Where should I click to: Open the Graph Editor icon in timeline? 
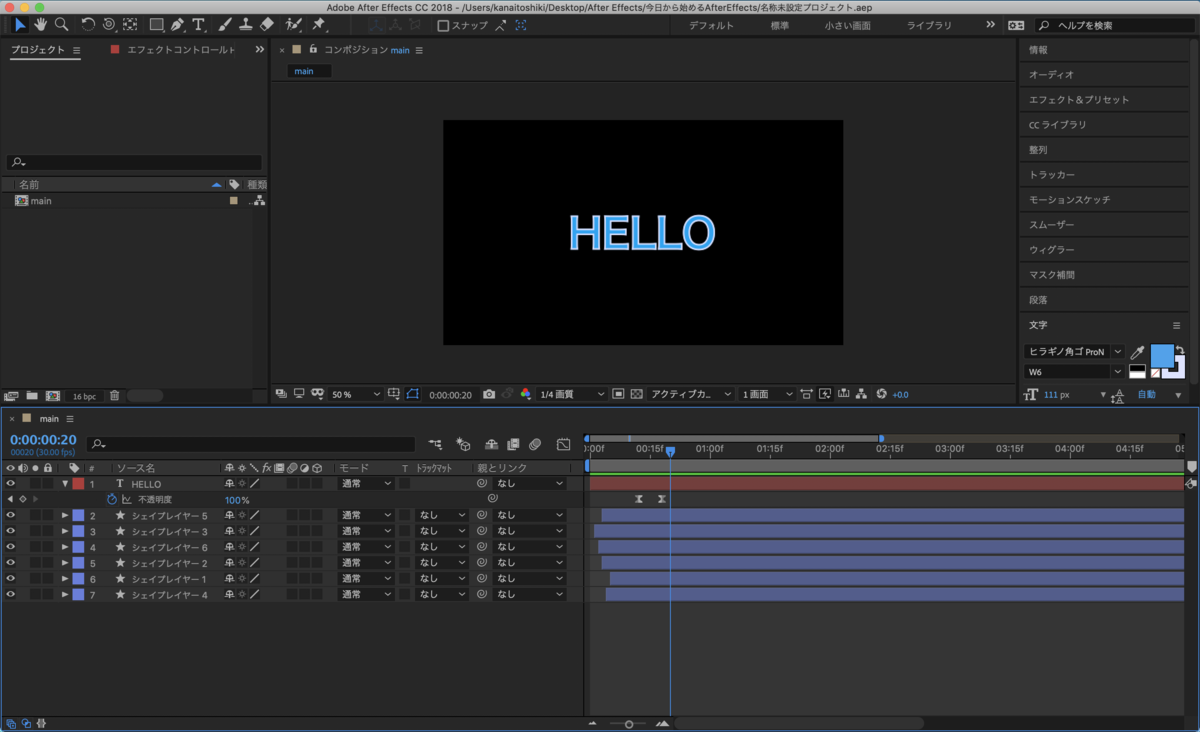pyautogui.click(x=563, y=444)
